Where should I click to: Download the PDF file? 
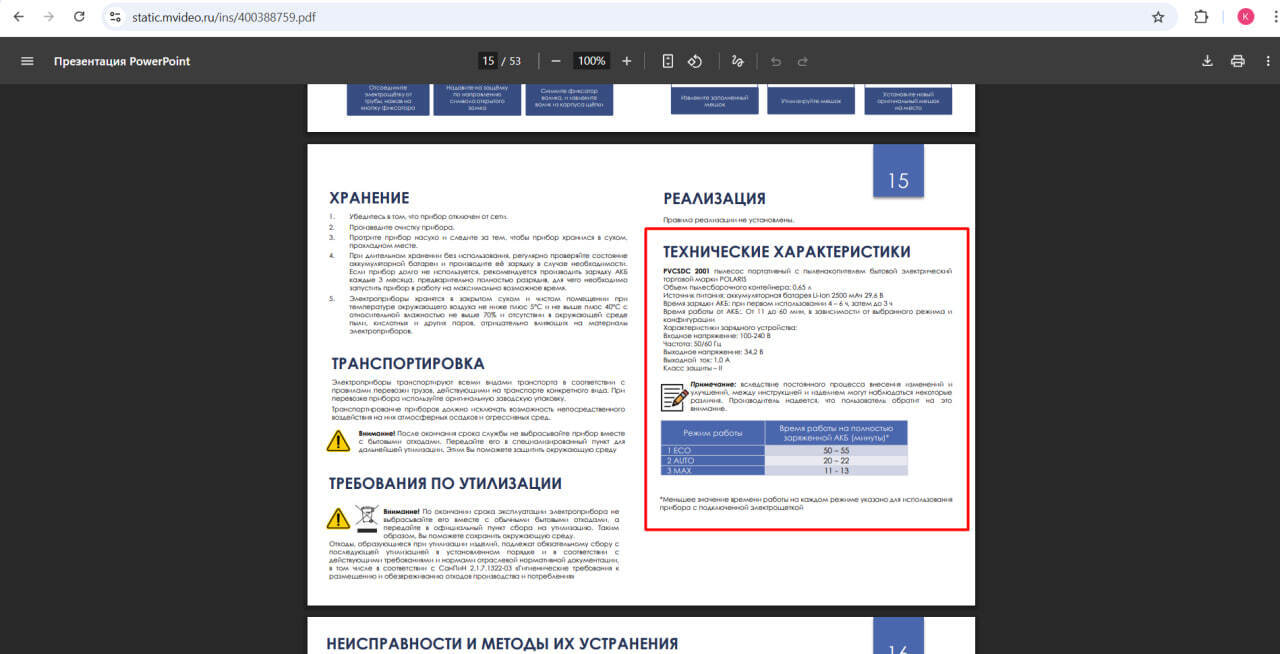click(x=1207, y=61)
